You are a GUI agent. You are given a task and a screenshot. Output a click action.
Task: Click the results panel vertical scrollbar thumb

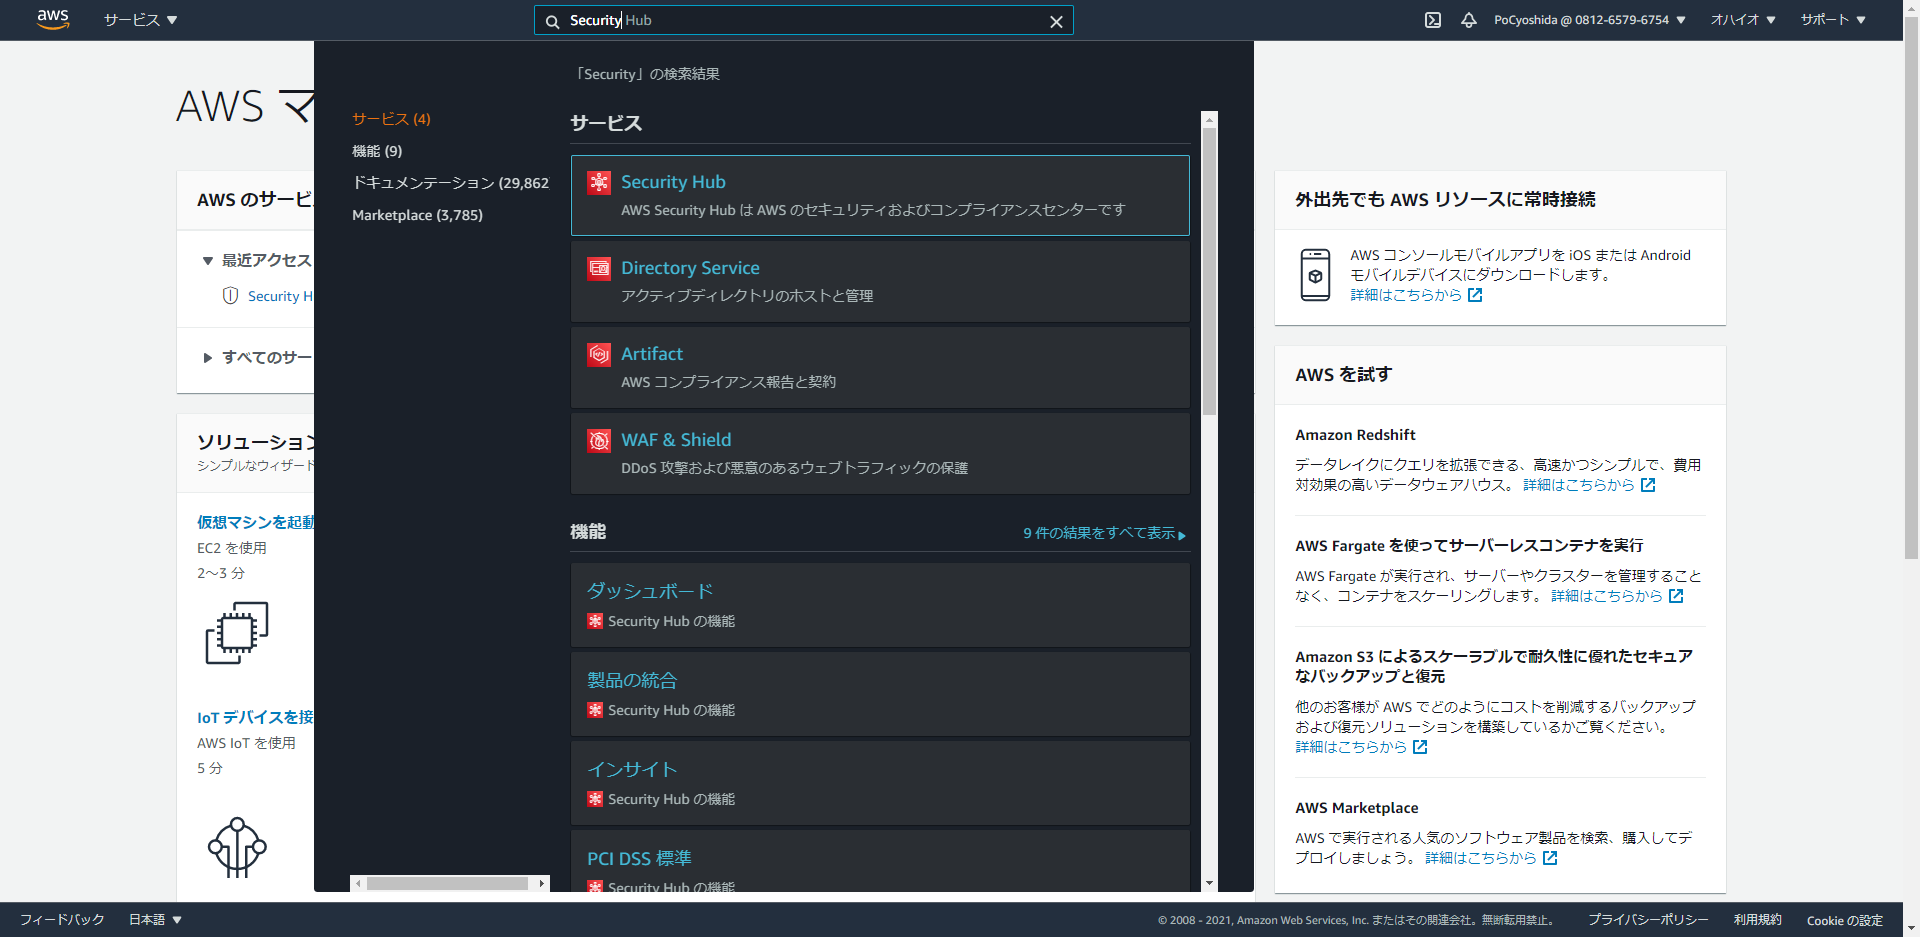point(1210,271)
